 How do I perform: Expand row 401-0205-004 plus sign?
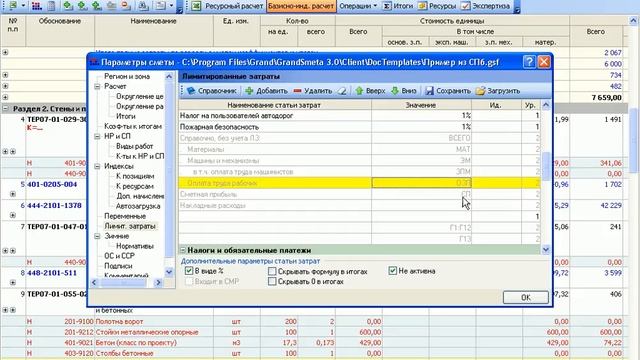pyautogui.click(x=13, y=194)
